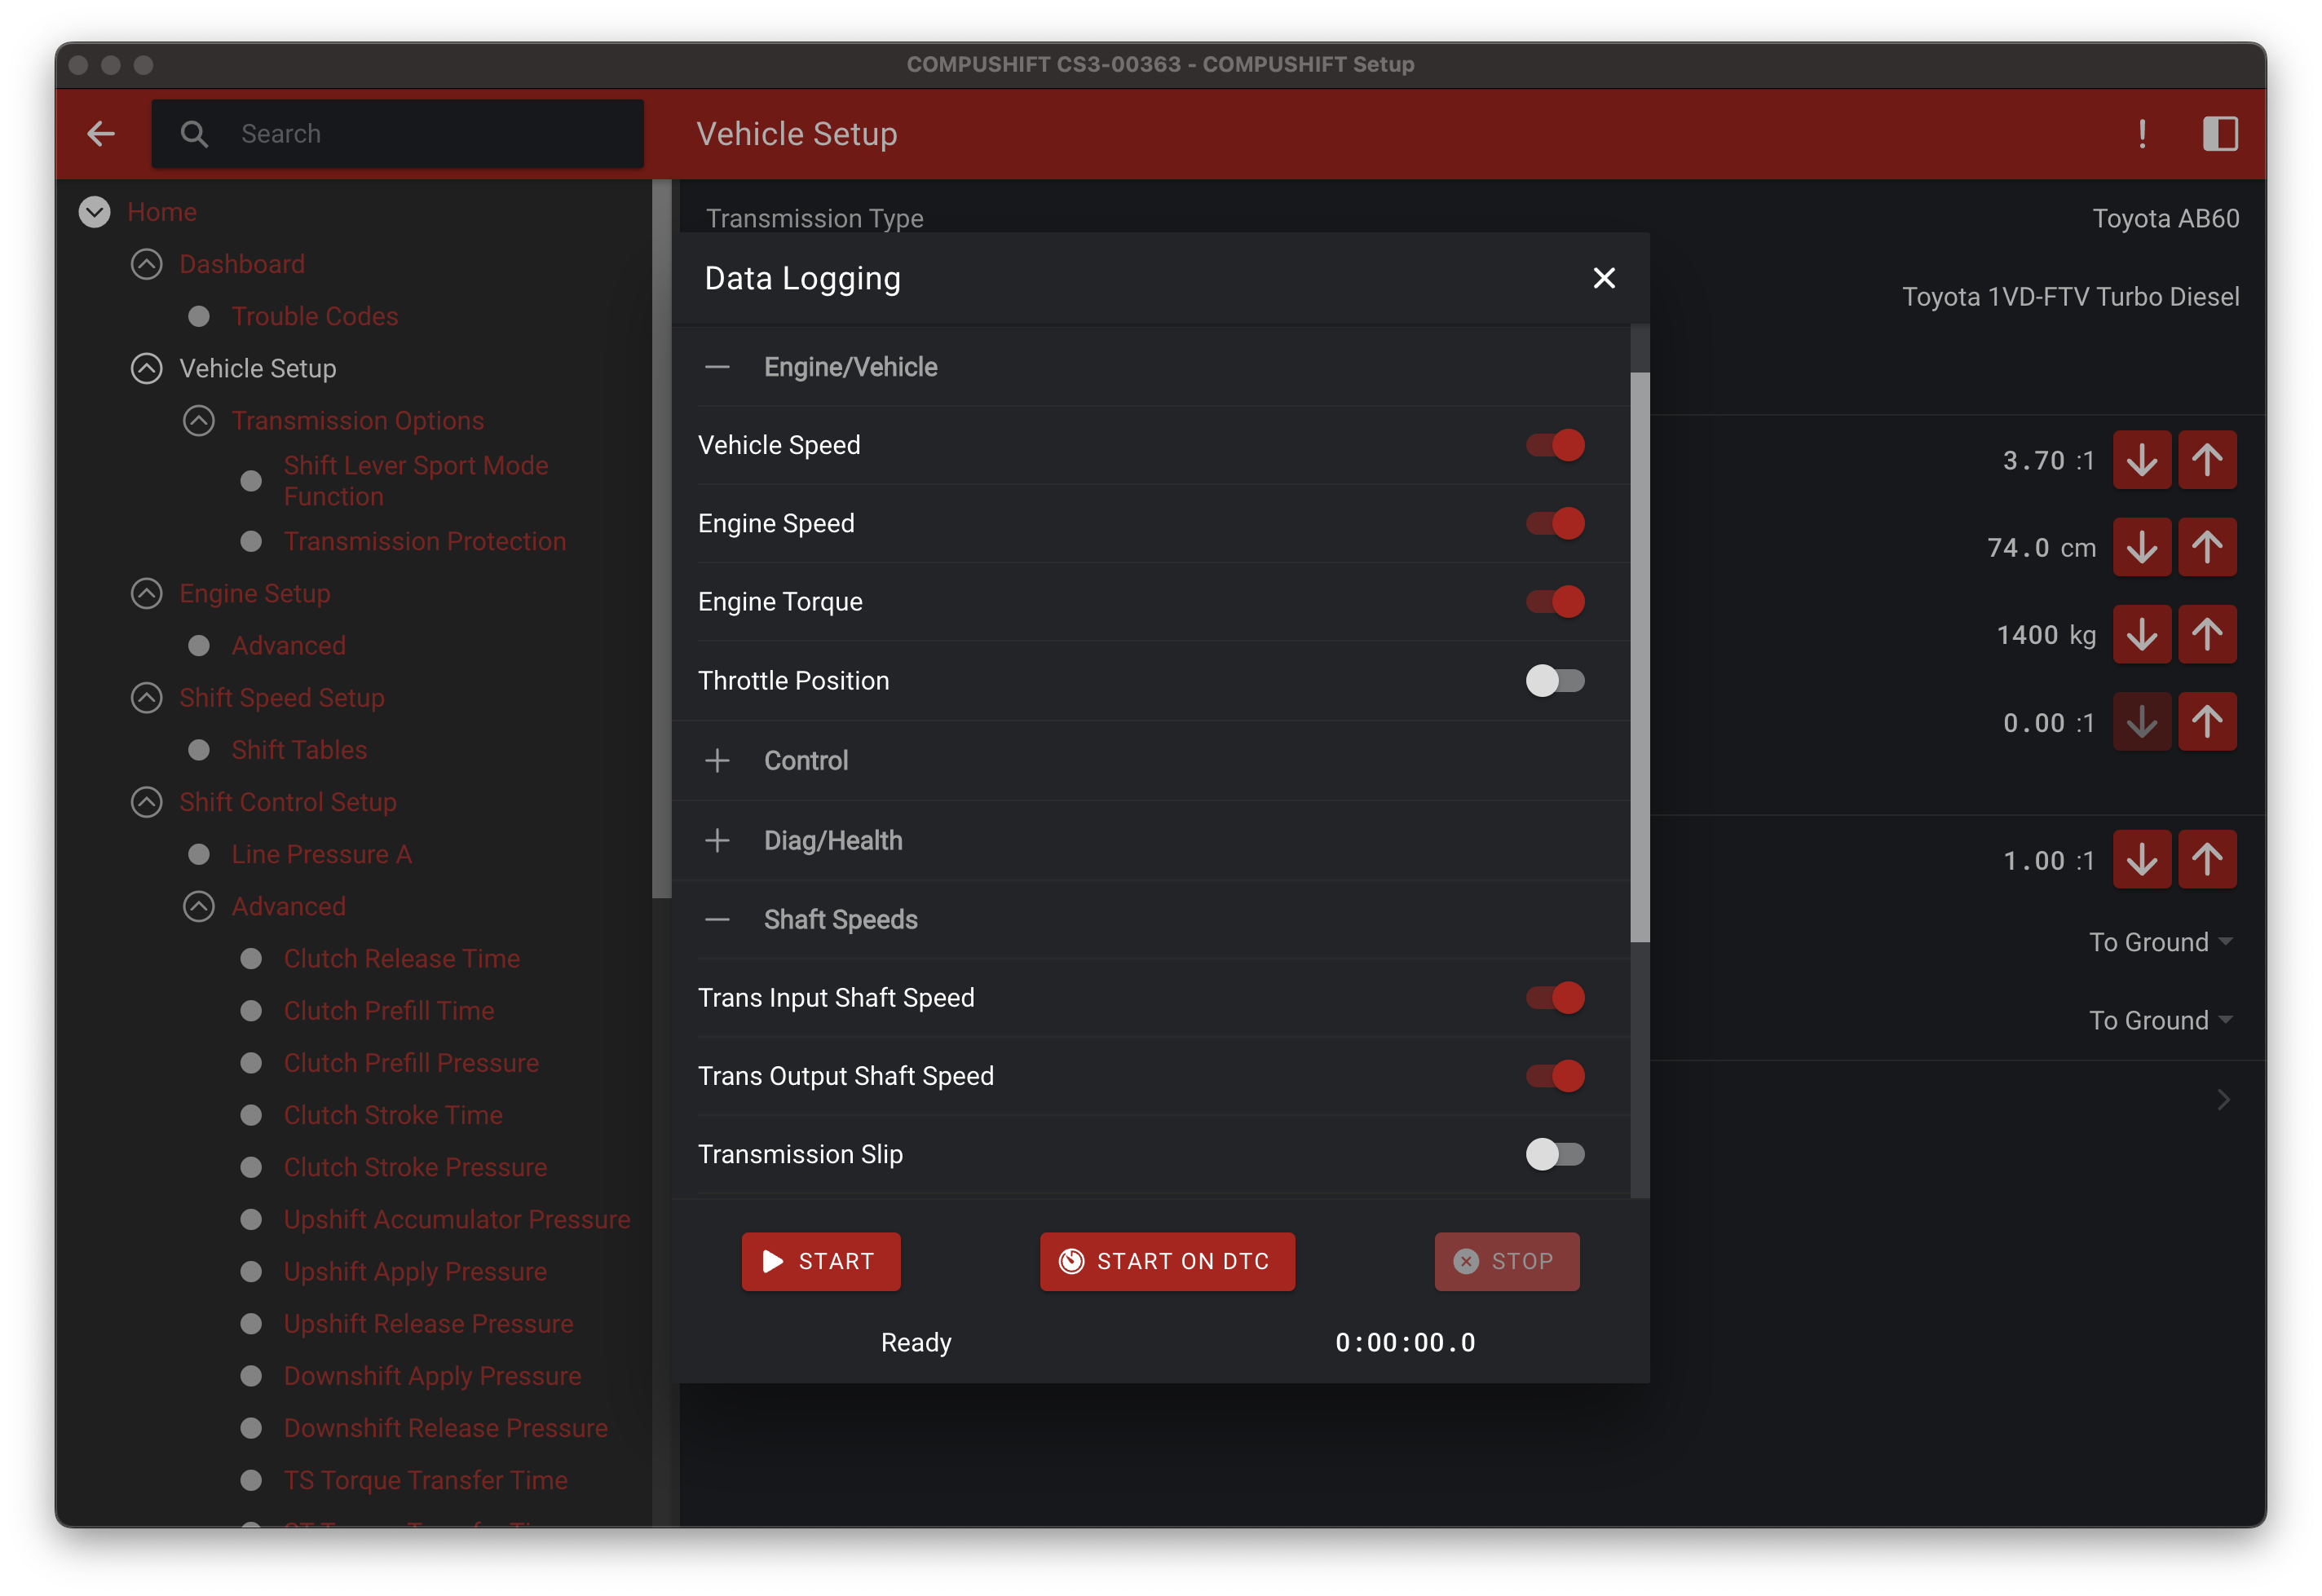
Task: Click the STOP logging button
Action: [1506, 1261]
